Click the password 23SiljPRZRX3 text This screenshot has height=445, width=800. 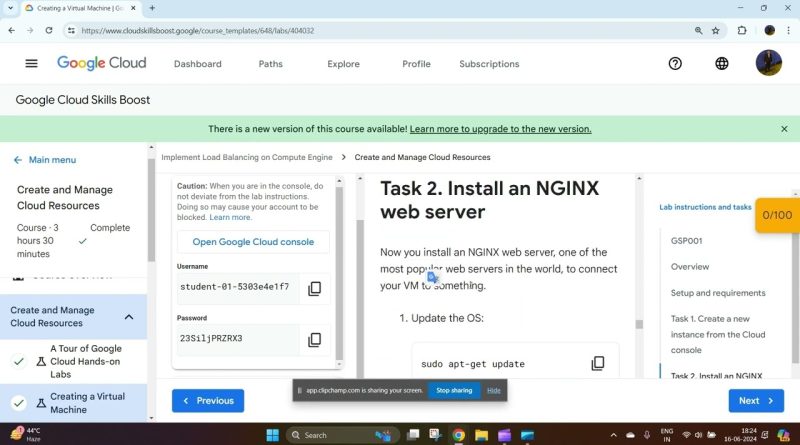pos(211,338)
